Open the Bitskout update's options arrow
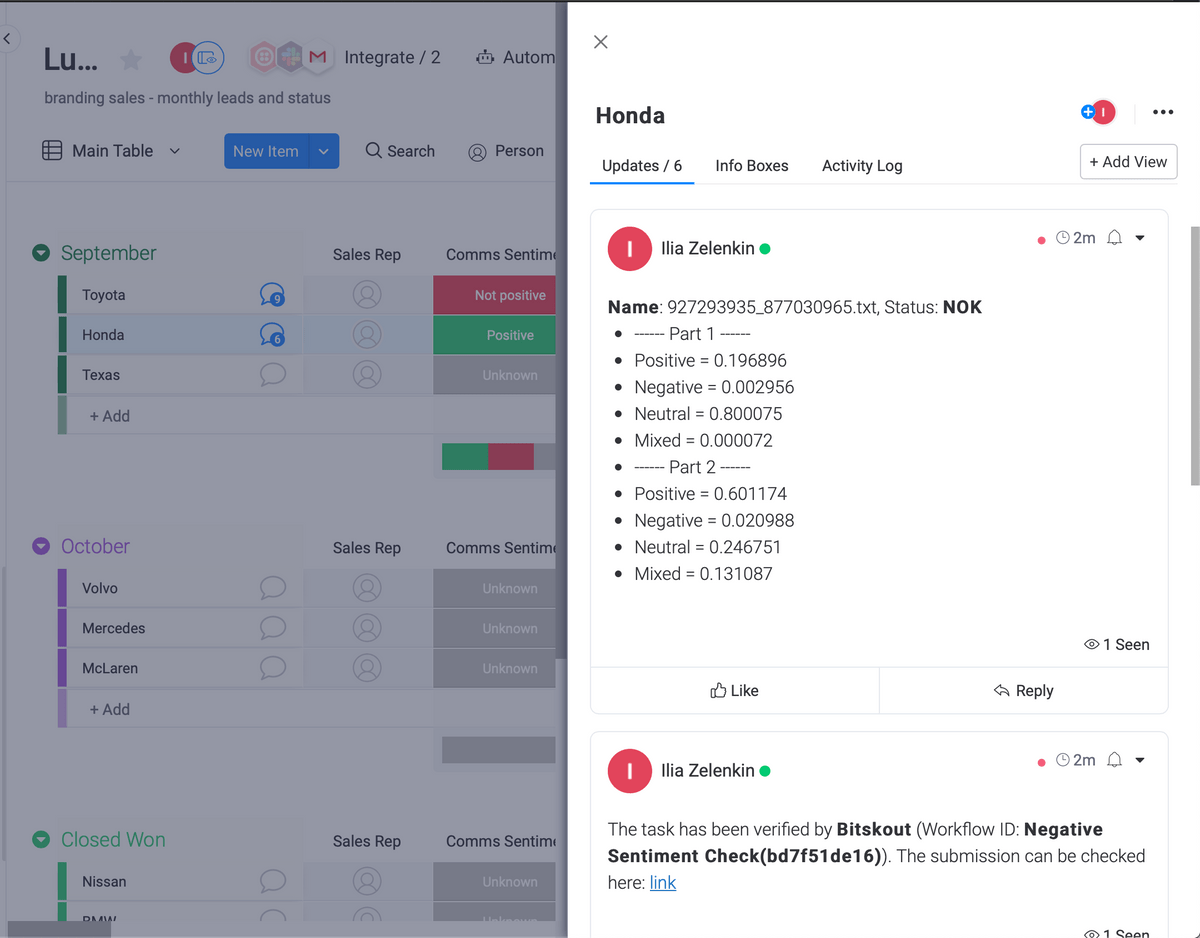The width and height of the screenshot is (1200, 938). pyautogui.click(x=1140, y=760)
